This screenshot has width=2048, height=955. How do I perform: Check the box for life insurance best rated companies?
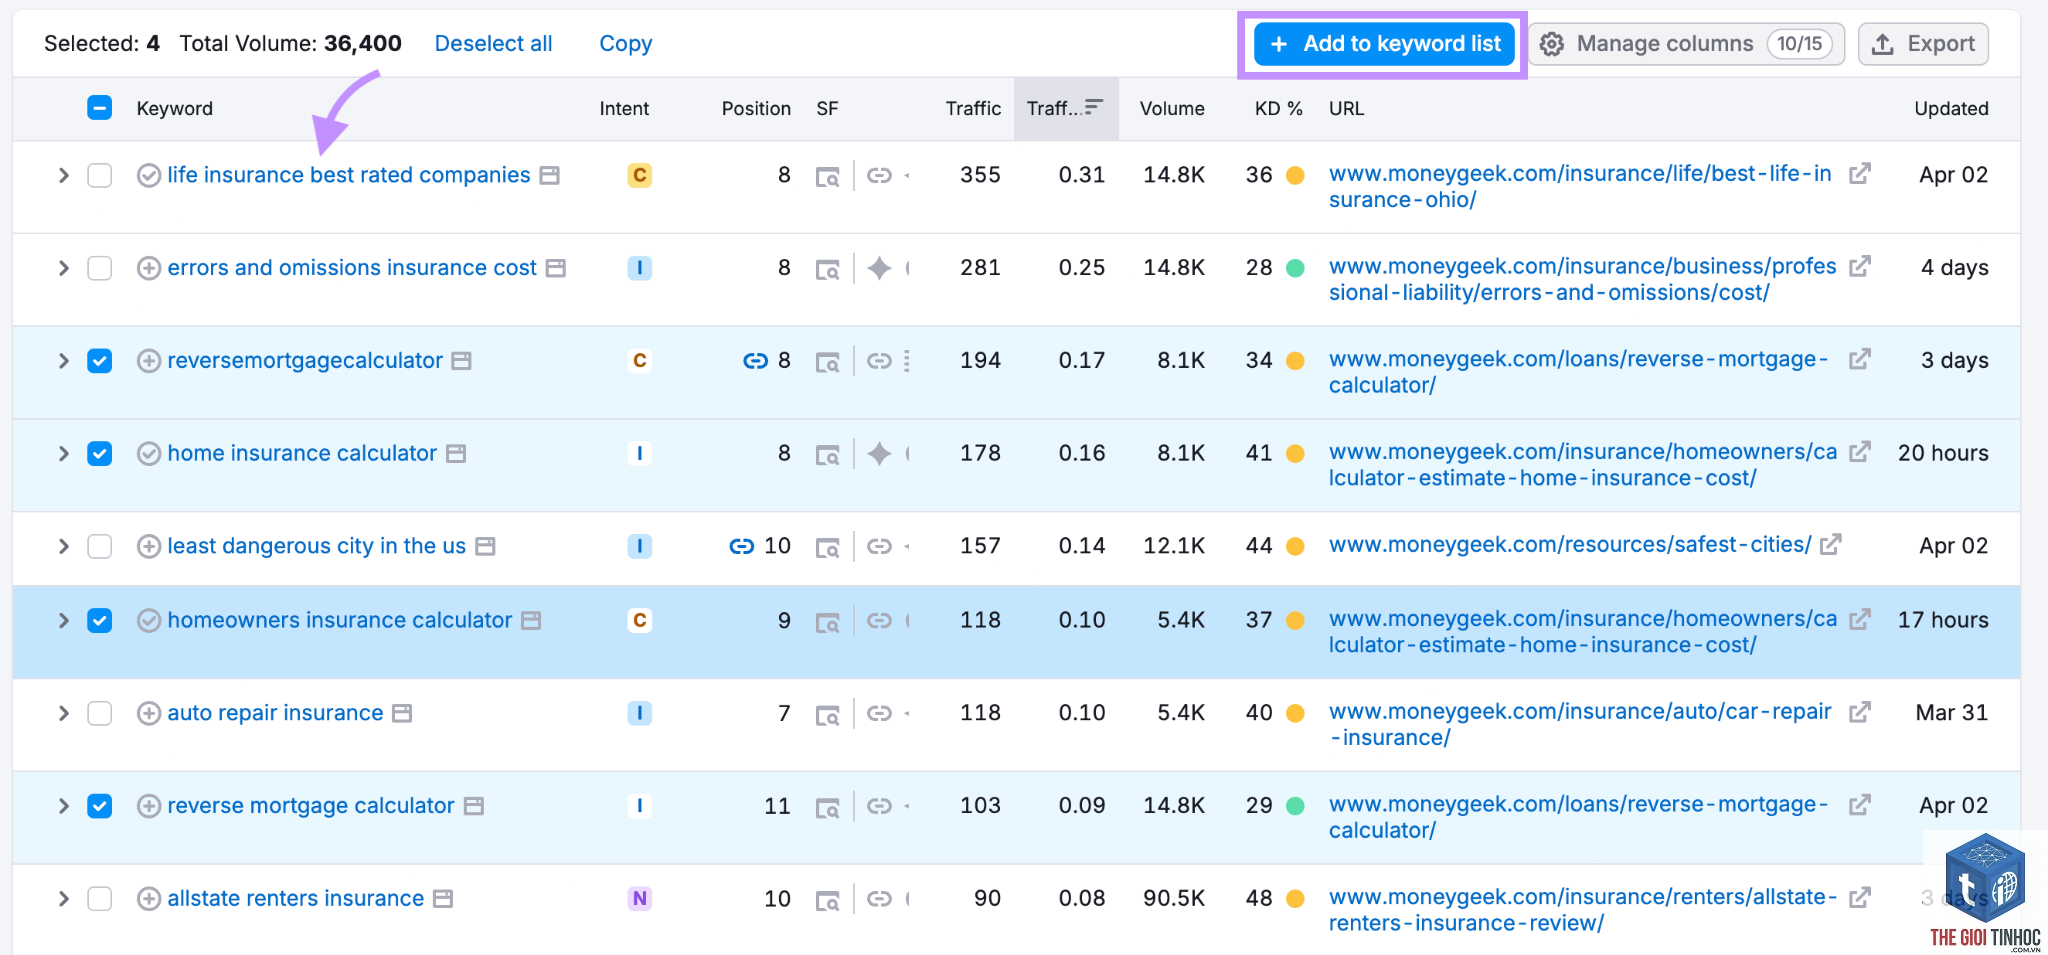(99, 175)
